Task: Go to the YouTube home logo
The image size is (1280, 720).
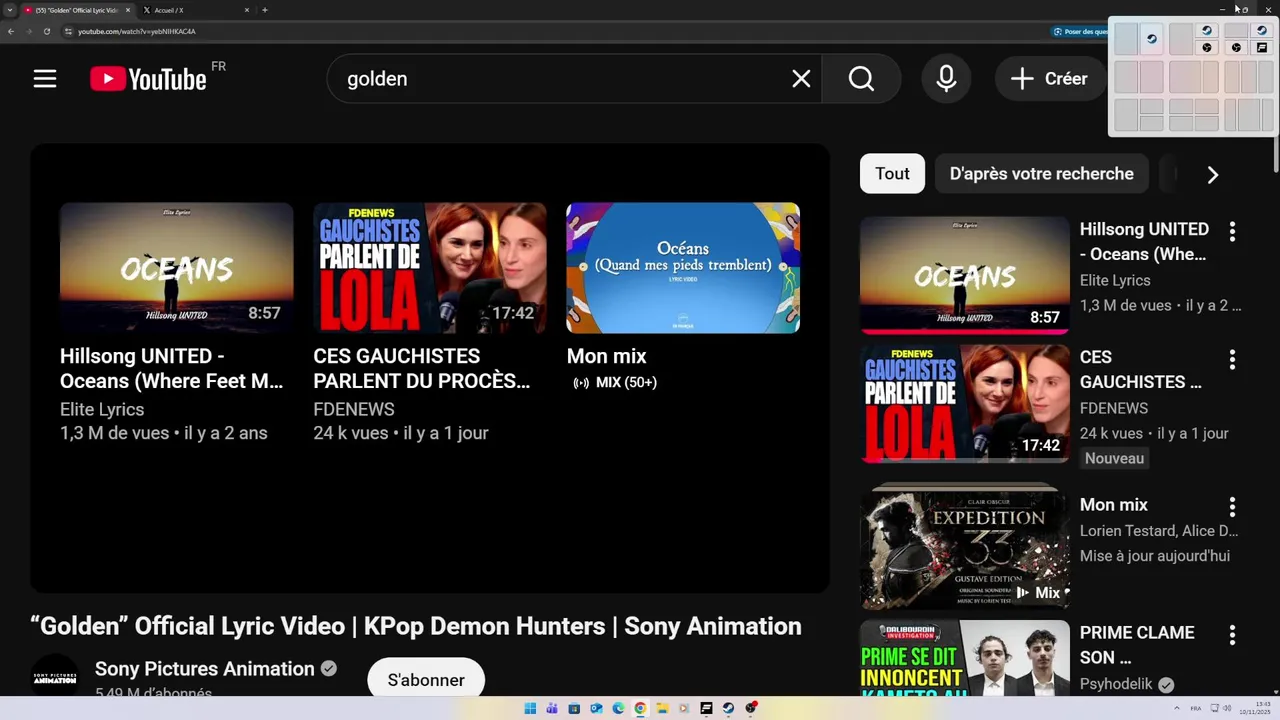Action: click(x=148, y=79)
